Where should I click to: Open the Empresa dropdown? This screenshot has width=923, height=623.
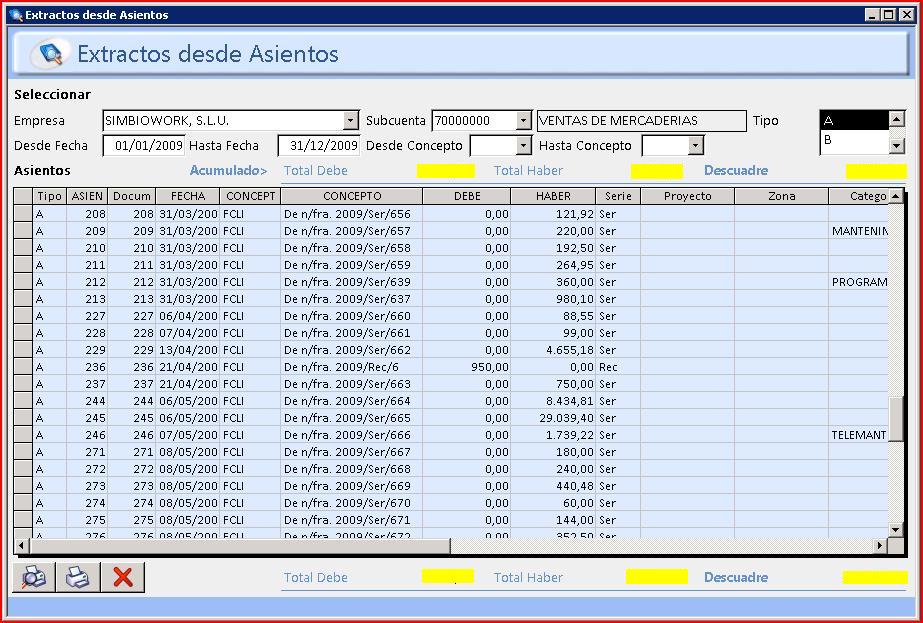[x=350, y=121]
